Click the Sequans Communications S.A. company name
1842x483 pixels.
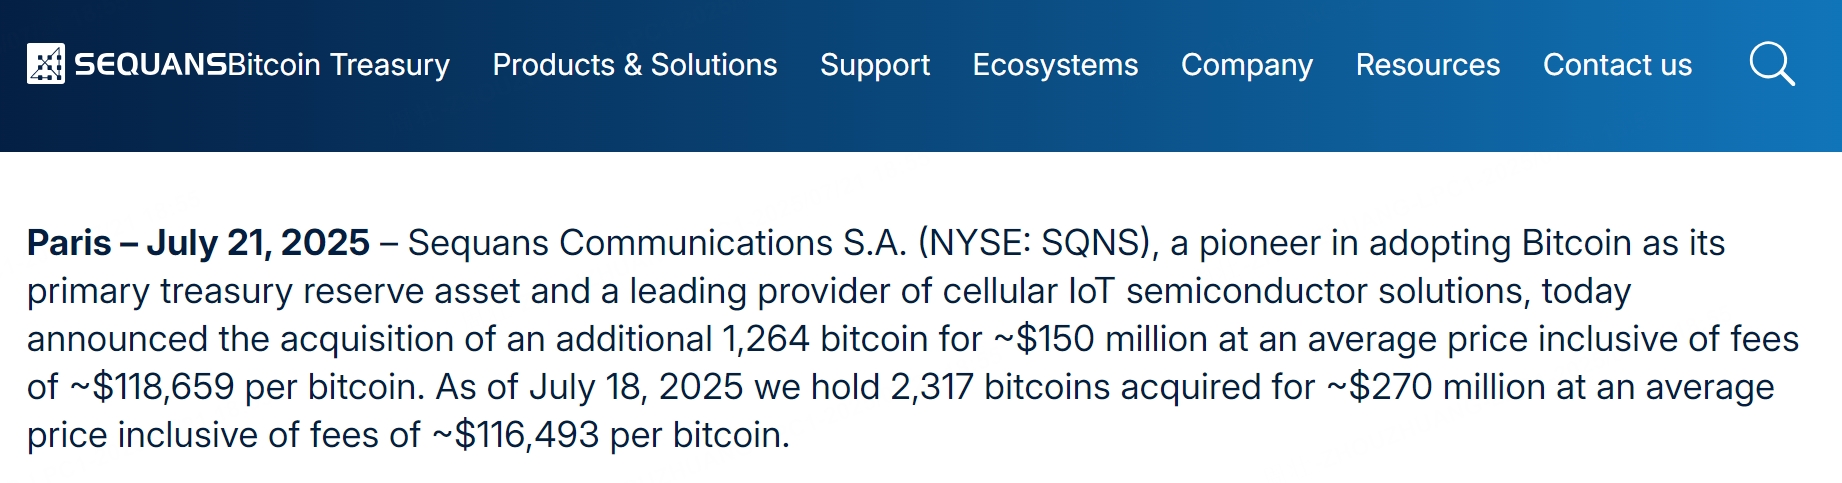click(x=657, y=243)
